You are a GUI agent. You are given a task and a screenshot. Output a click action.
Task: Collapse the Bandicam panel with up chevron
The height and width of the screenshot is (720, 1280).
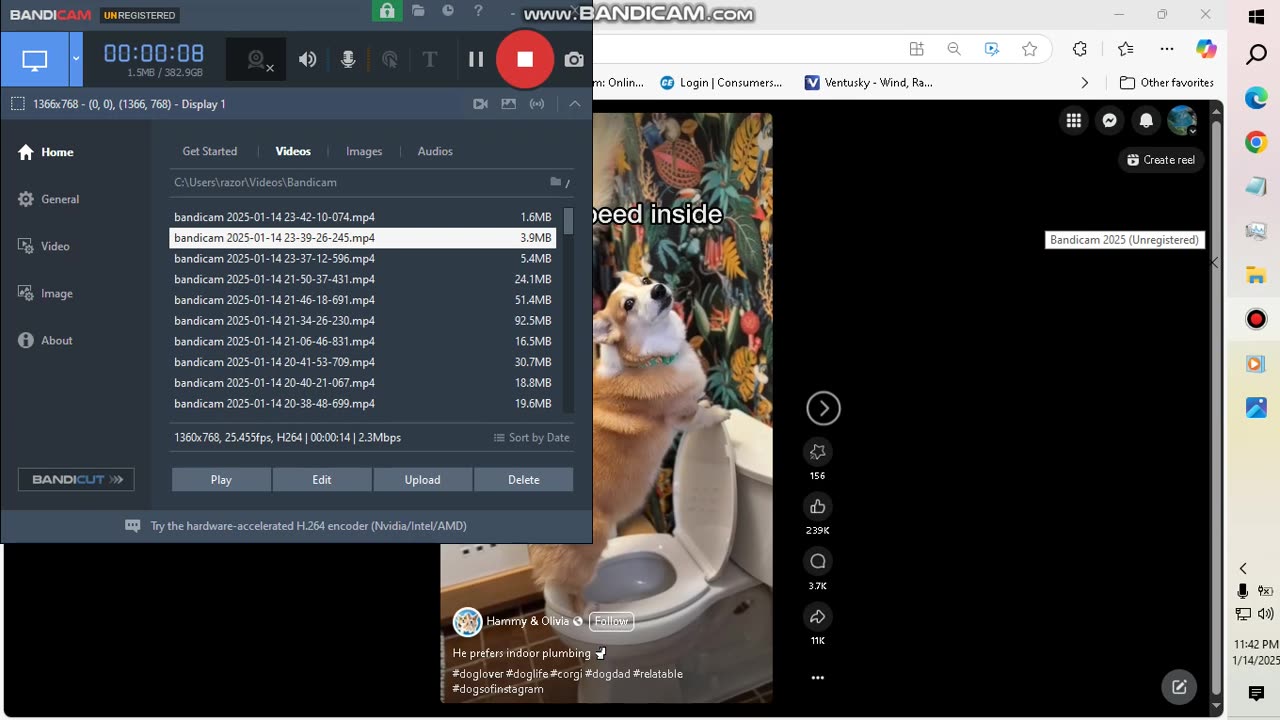575,104
